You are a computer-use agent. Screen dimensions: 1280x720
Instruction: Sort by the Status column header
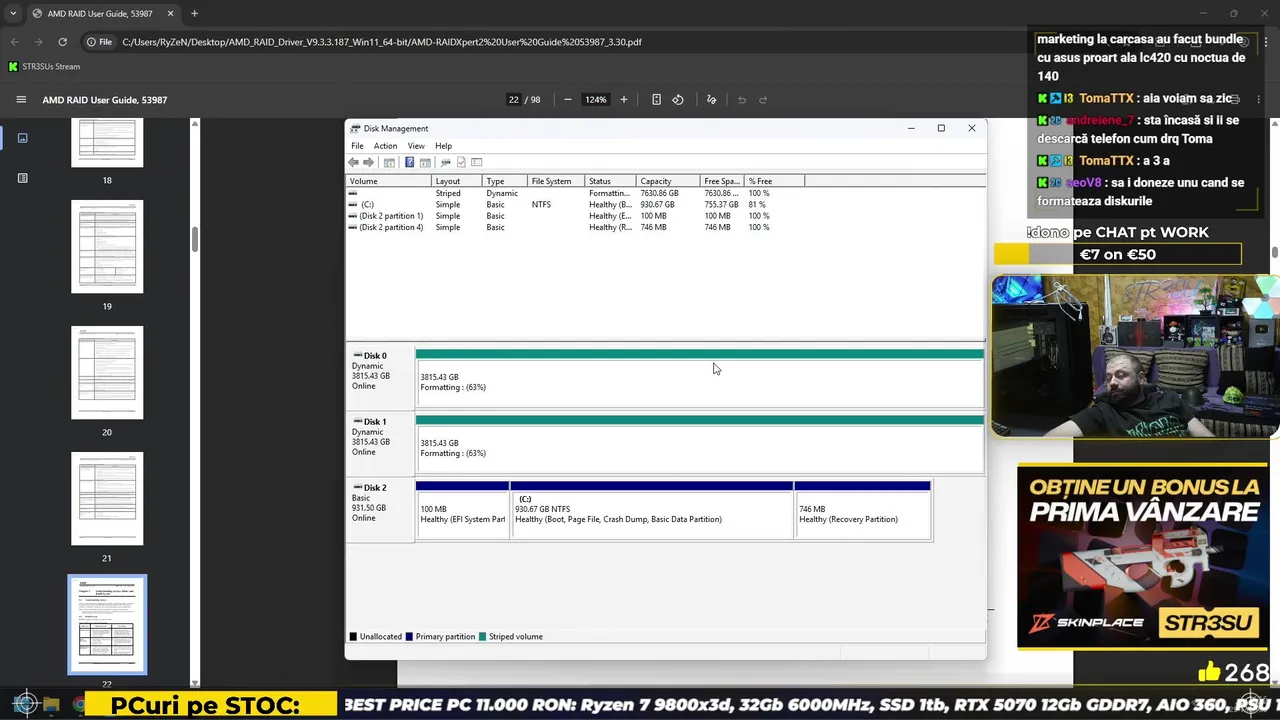coord(611,181)
